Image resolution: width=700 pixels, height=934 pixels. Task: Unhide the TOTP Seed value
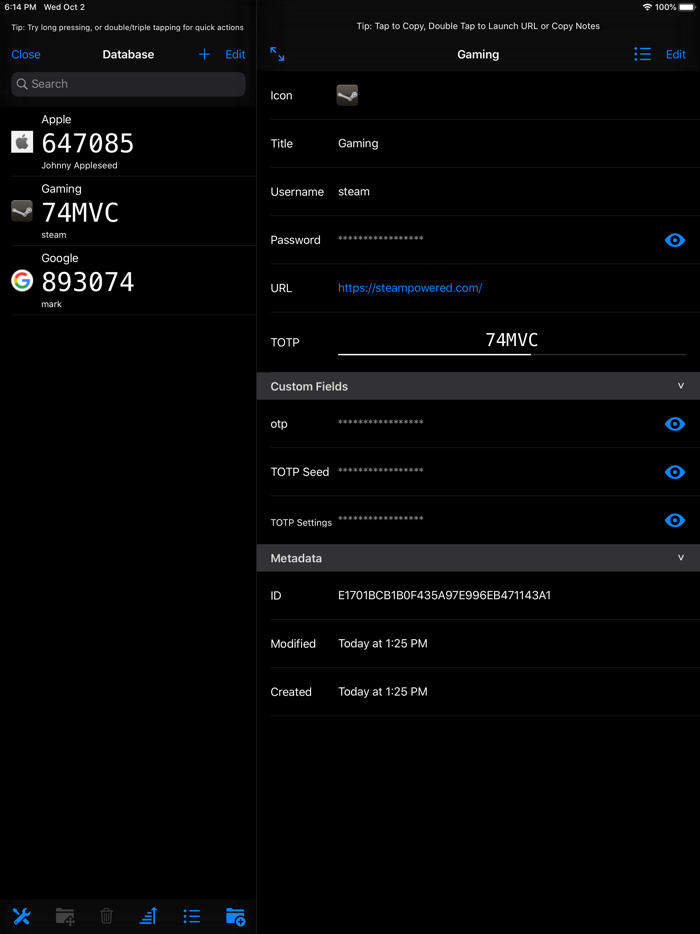tap(675, 472)
